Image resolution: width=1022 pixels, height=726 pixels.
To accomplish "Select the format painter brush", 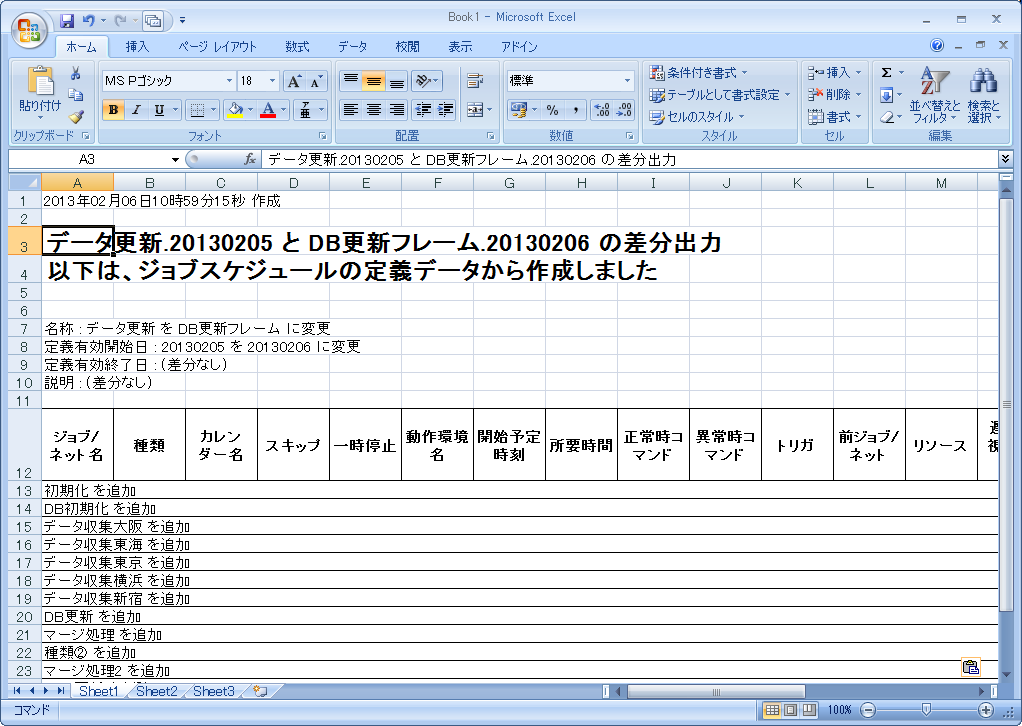I will coord(76,117).
